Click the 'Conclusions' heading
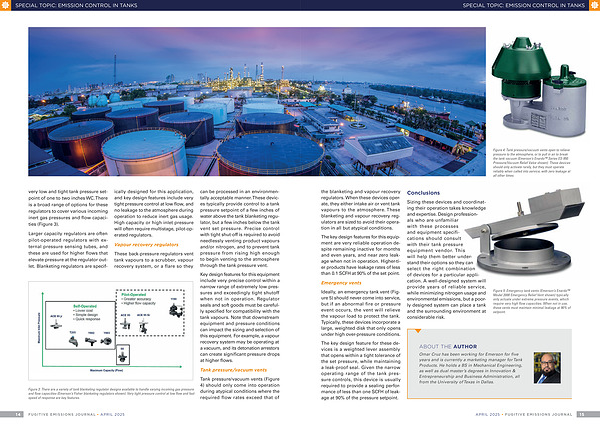This screenshot has width=600, height=424. (x=423, y=193)
